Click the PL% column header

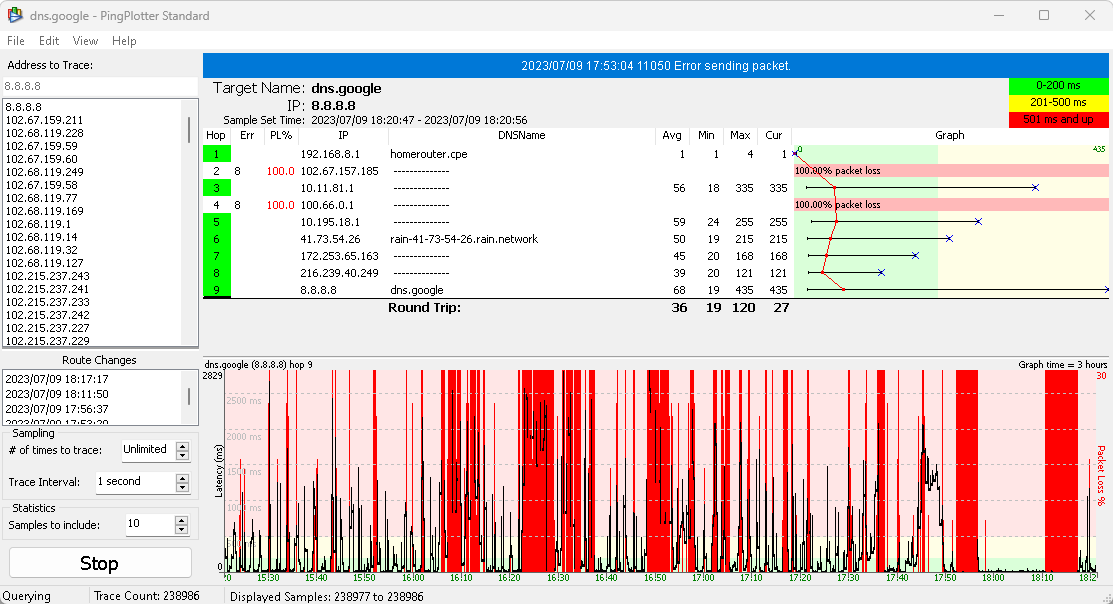coord(281,136)
